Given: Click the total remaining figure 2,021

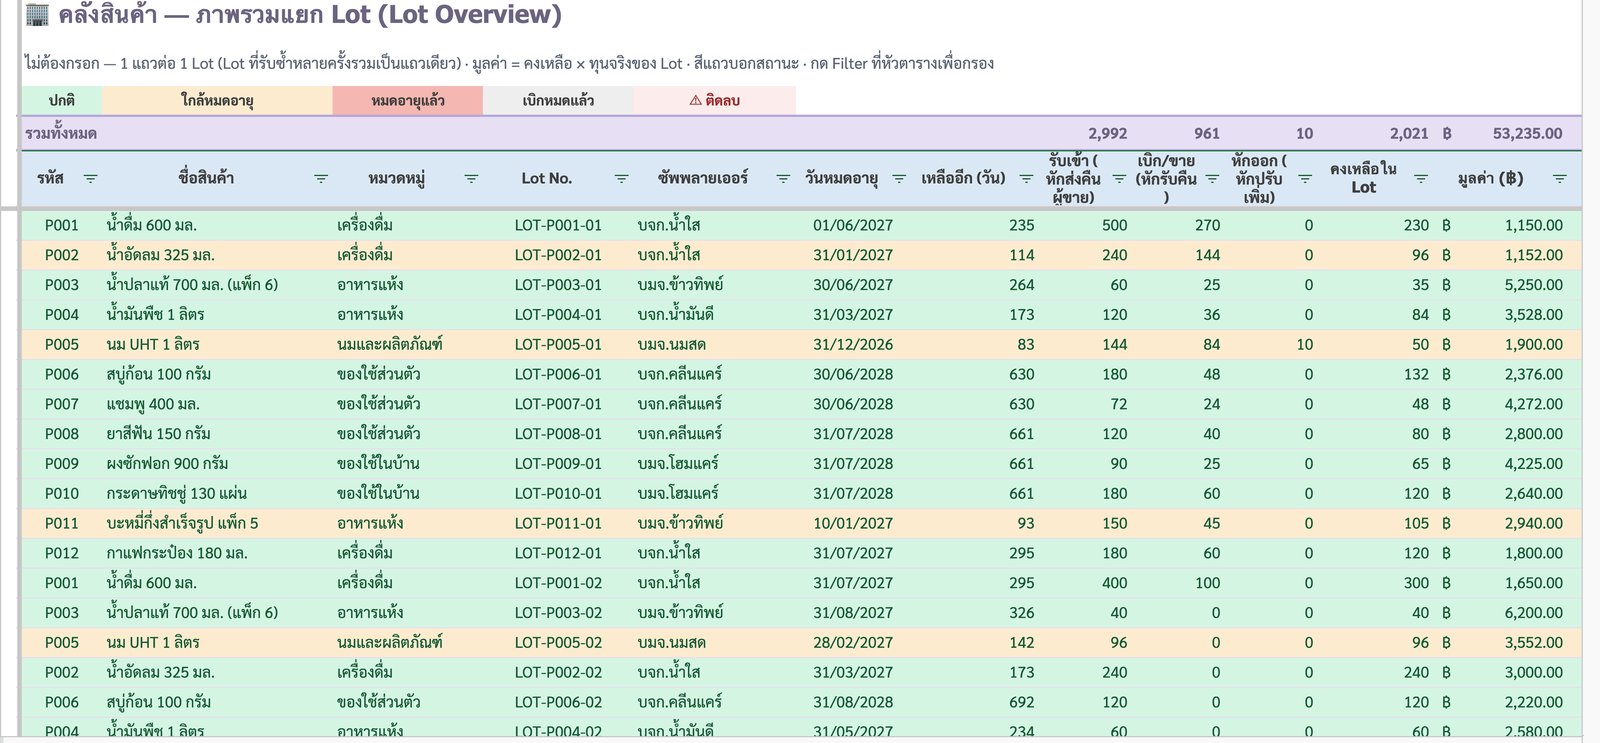Looking at the screenshot, I should [1409, 134].
